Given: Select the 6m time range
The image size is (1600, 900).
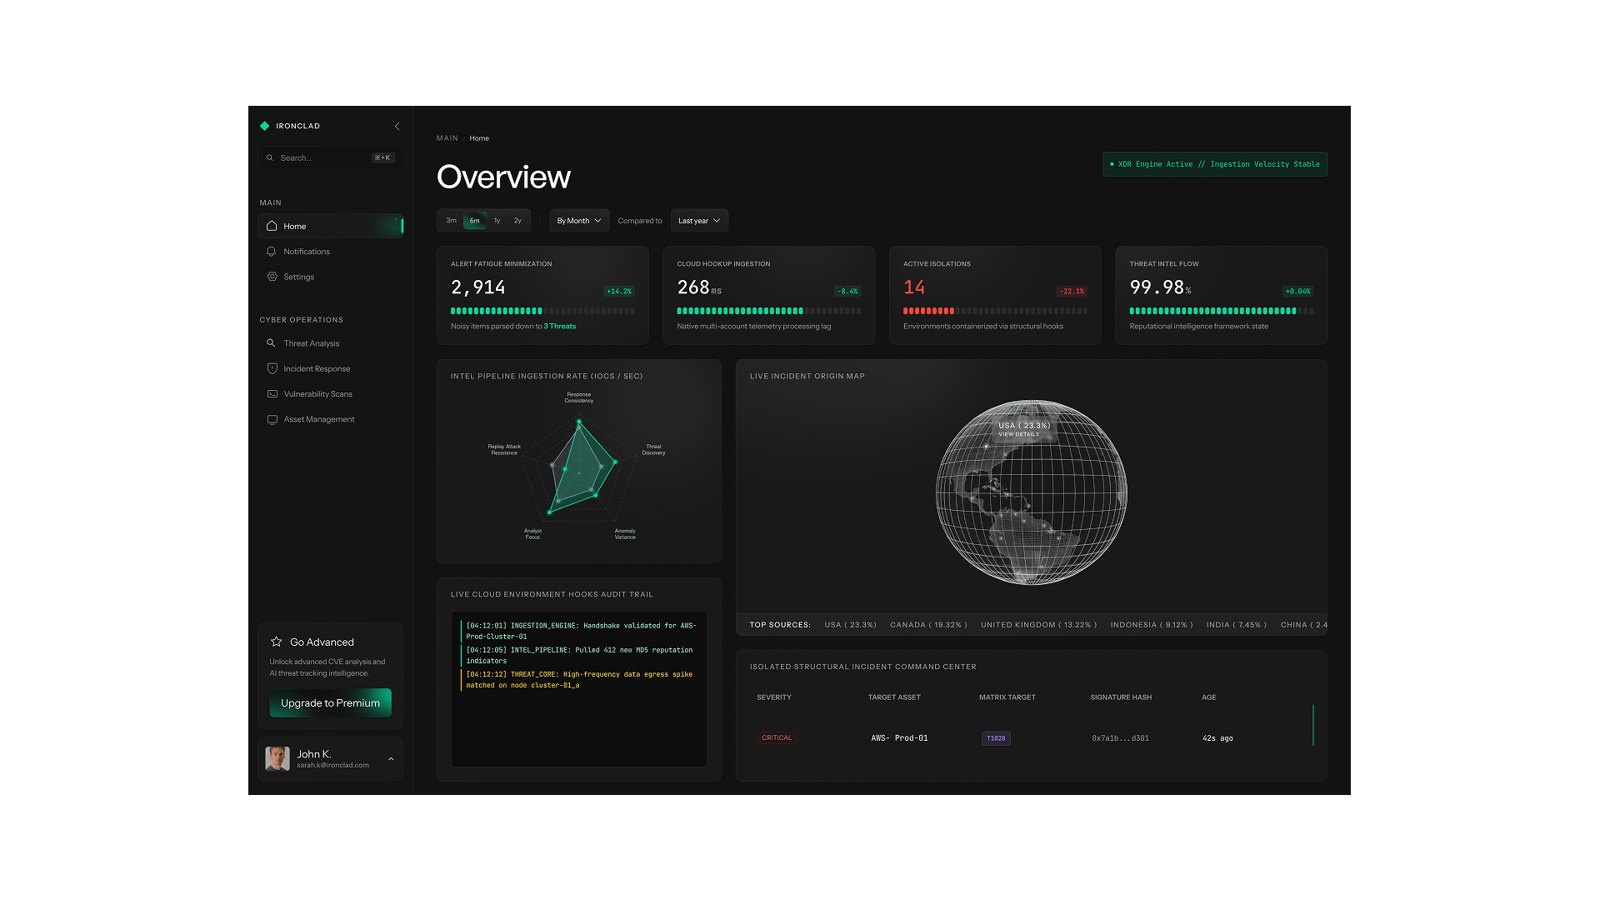Looking at the screenshot, I should (x=474, y=221).
